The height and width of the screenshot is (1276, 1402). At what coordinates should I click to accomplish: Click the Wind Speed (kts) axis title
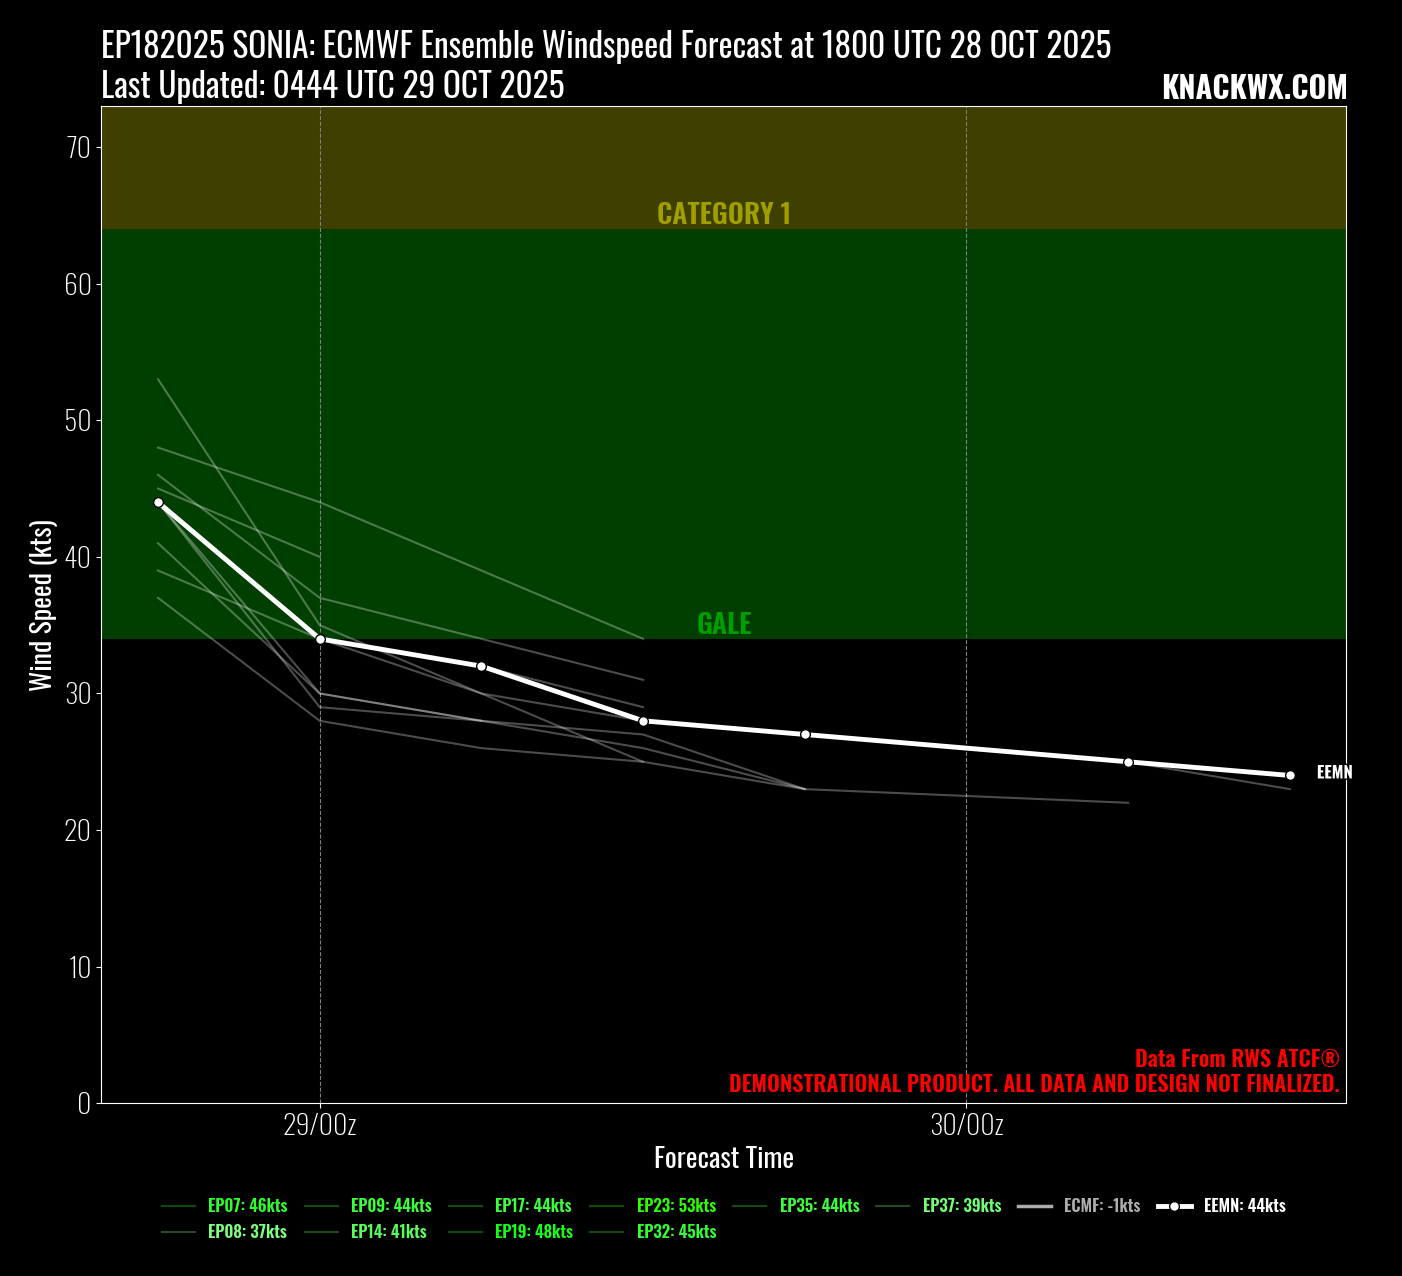coord(41,605)
